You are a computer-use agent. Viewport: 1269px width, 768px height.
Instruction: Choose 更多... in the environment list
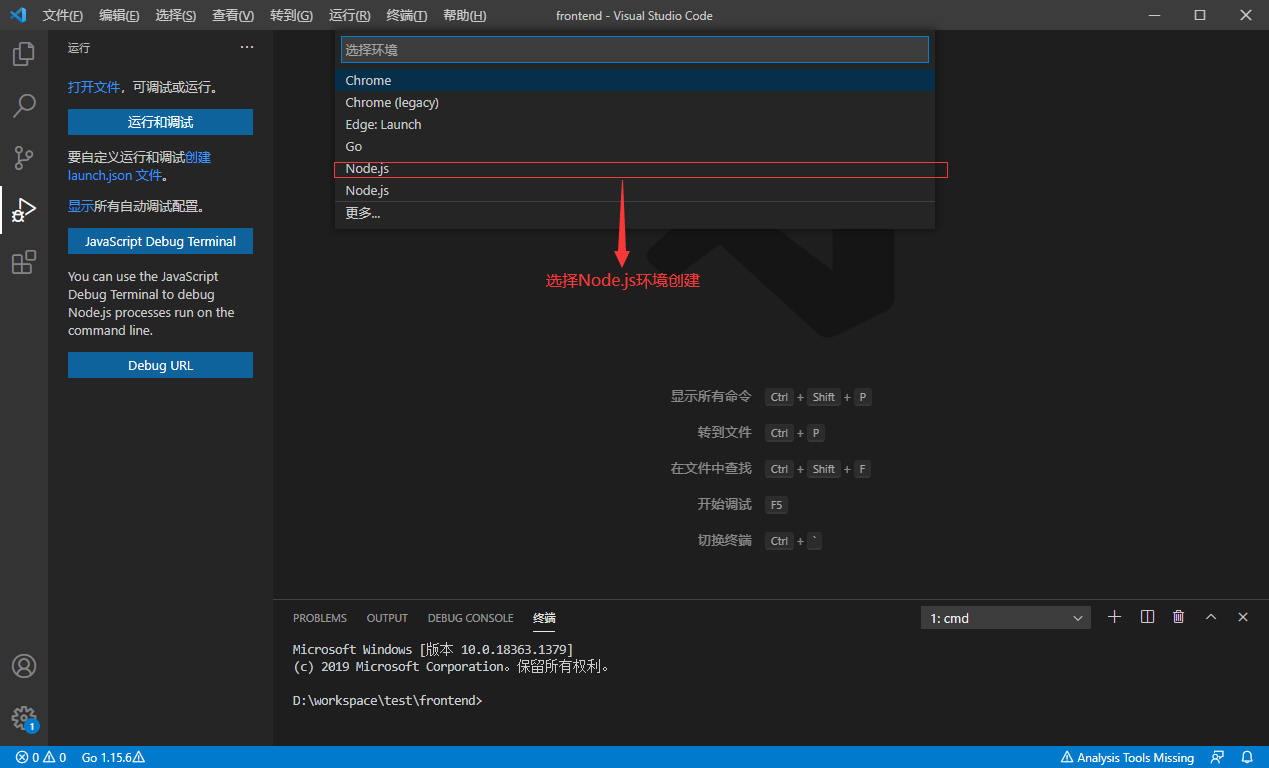635,213
